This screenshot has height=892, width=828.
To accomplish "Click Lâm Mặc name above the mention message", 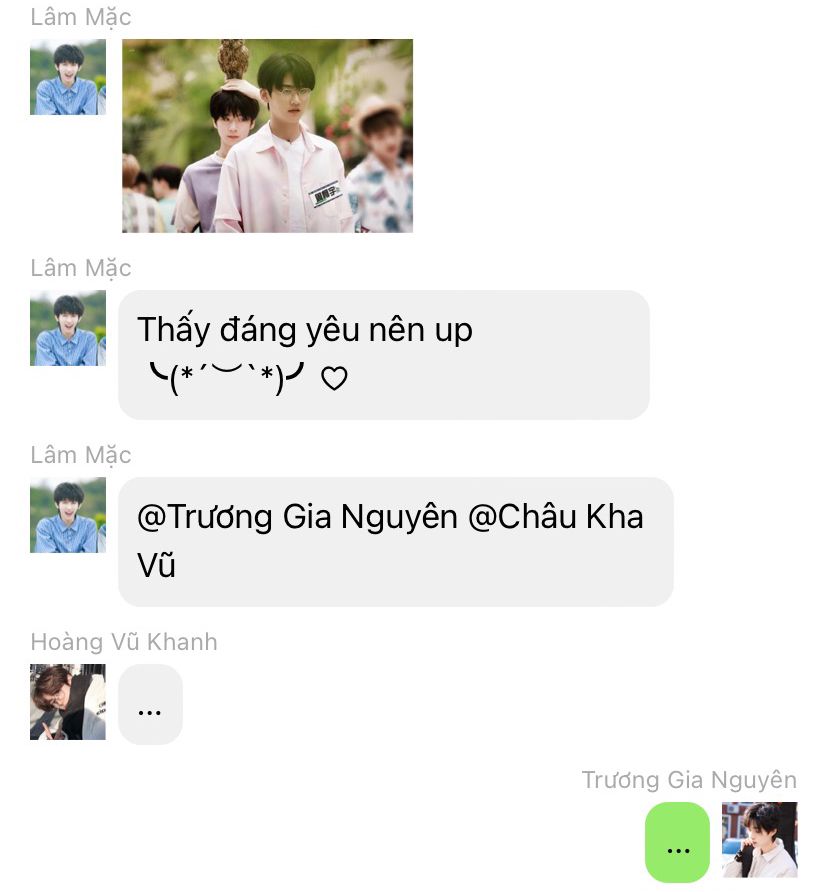I will [81, 455].
